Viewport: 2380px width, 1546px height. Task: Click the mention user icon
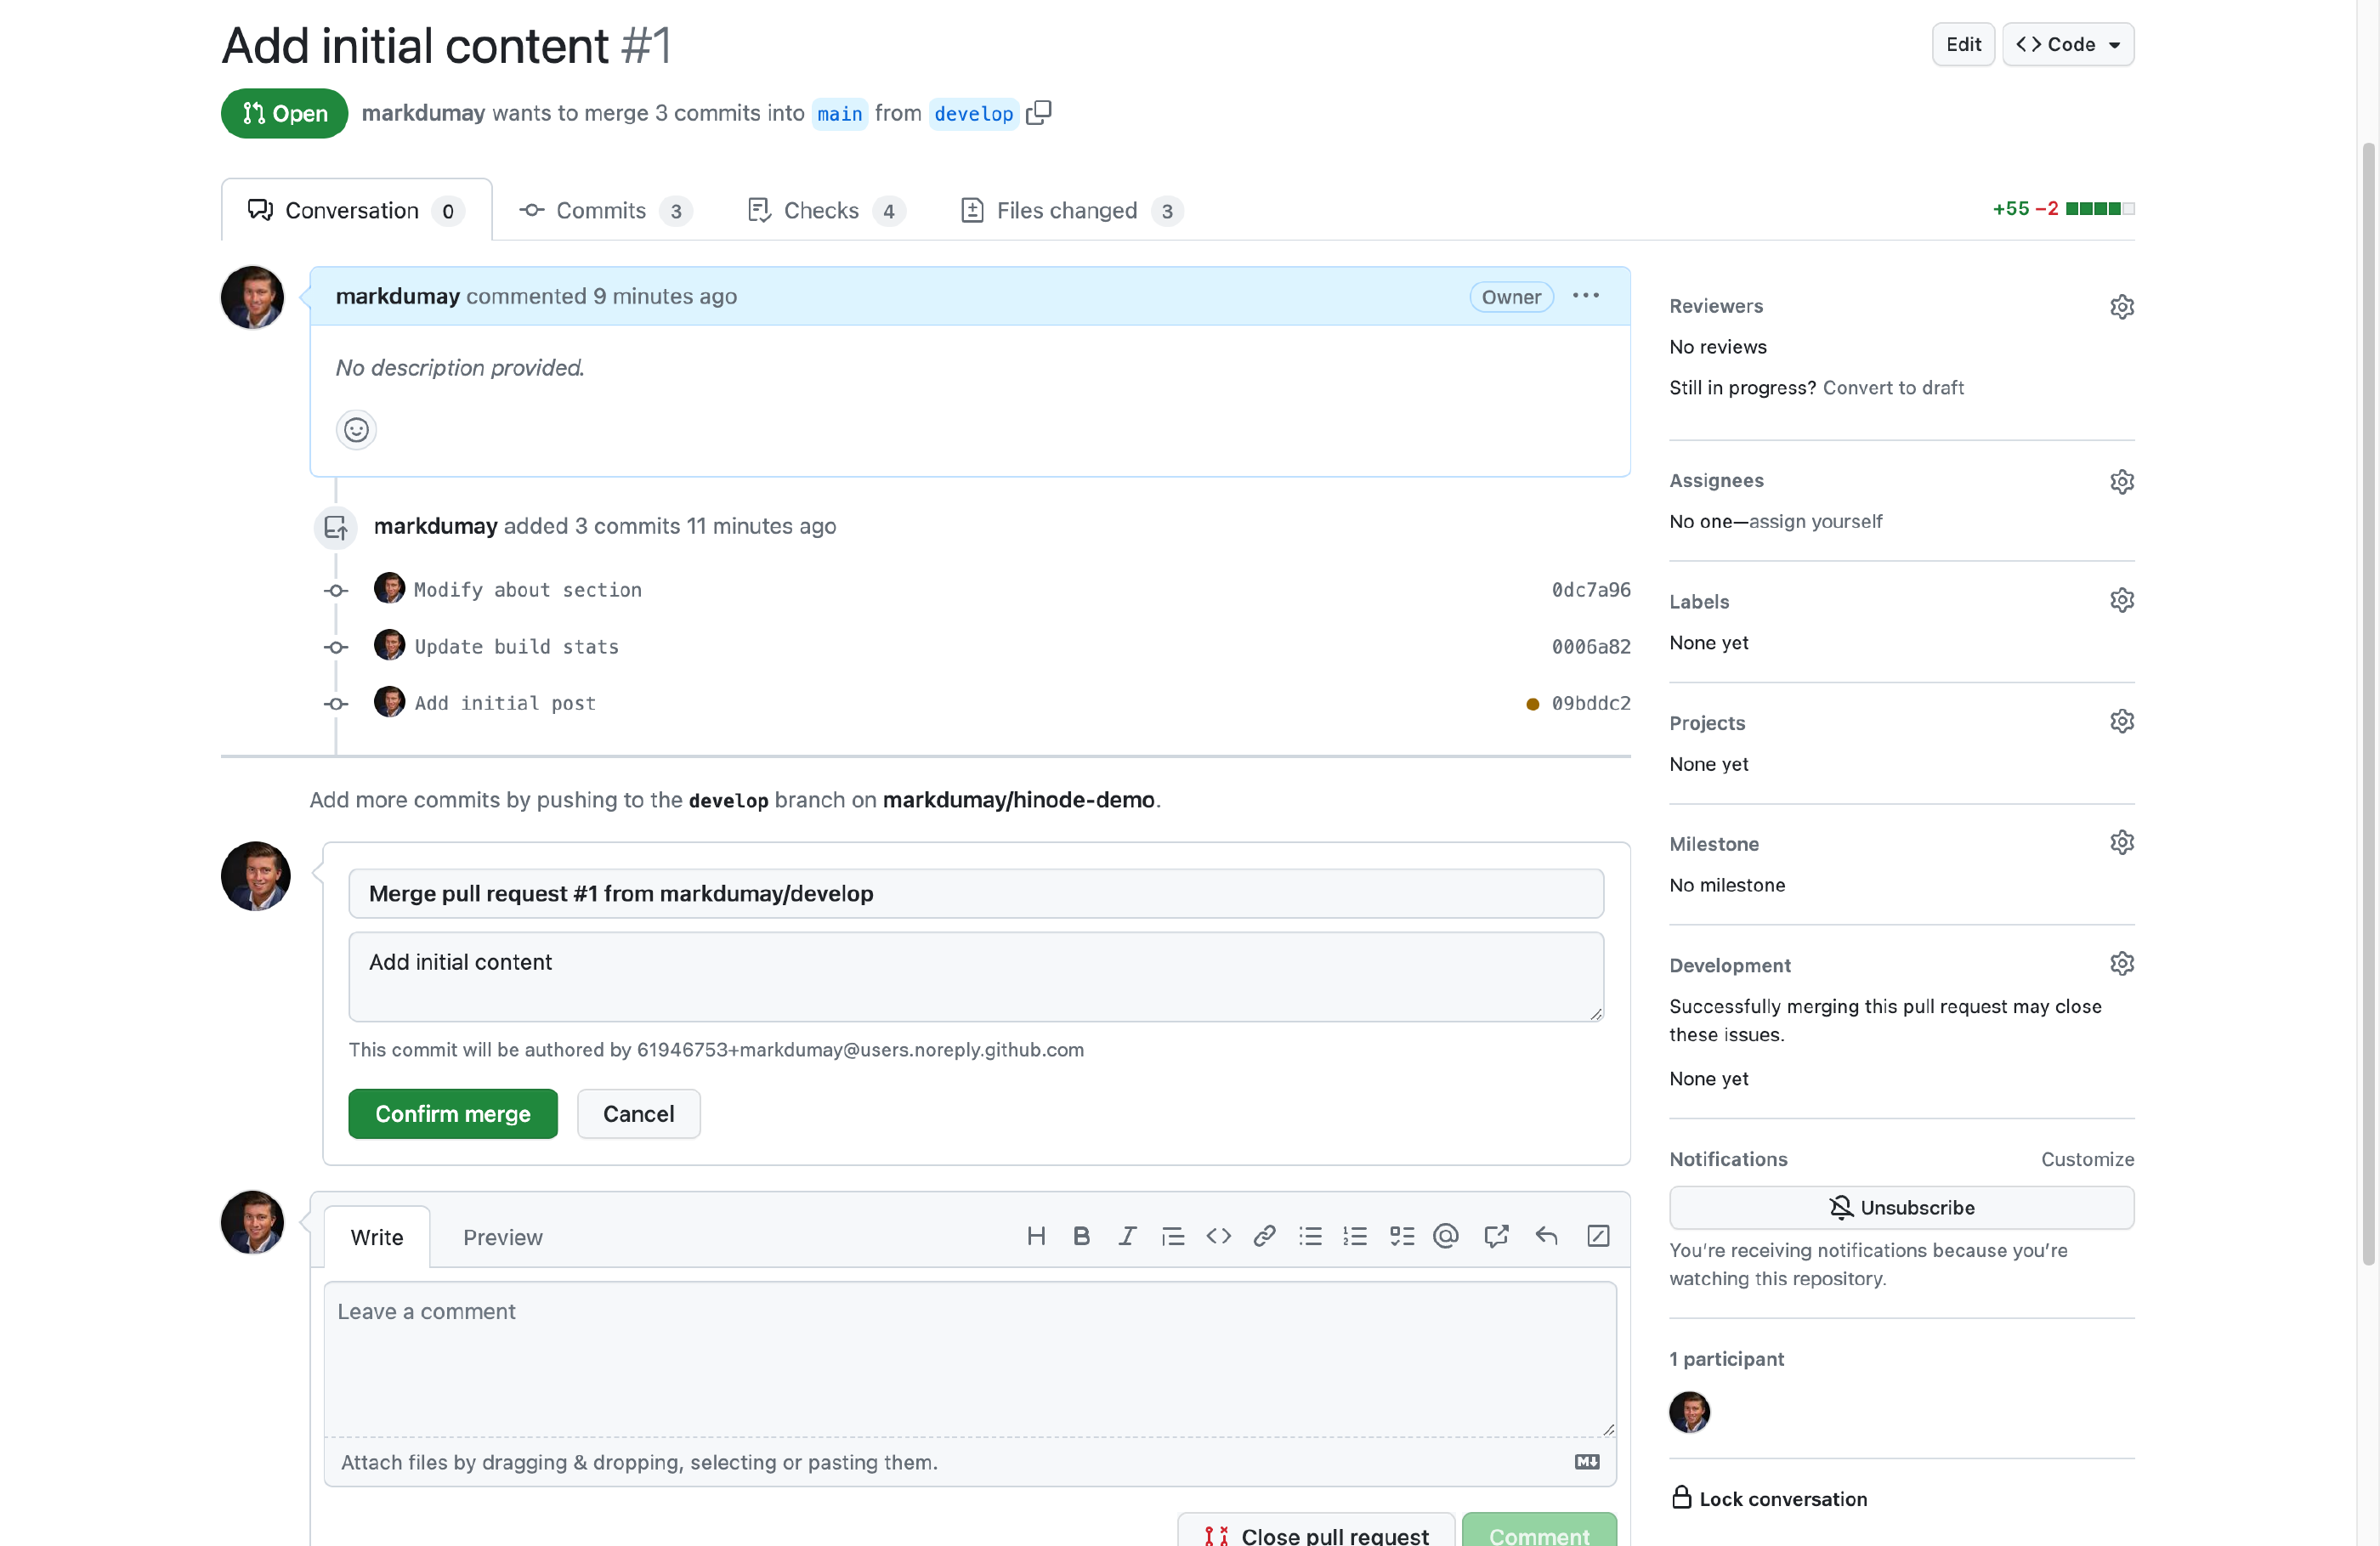click(1445, 1236)
